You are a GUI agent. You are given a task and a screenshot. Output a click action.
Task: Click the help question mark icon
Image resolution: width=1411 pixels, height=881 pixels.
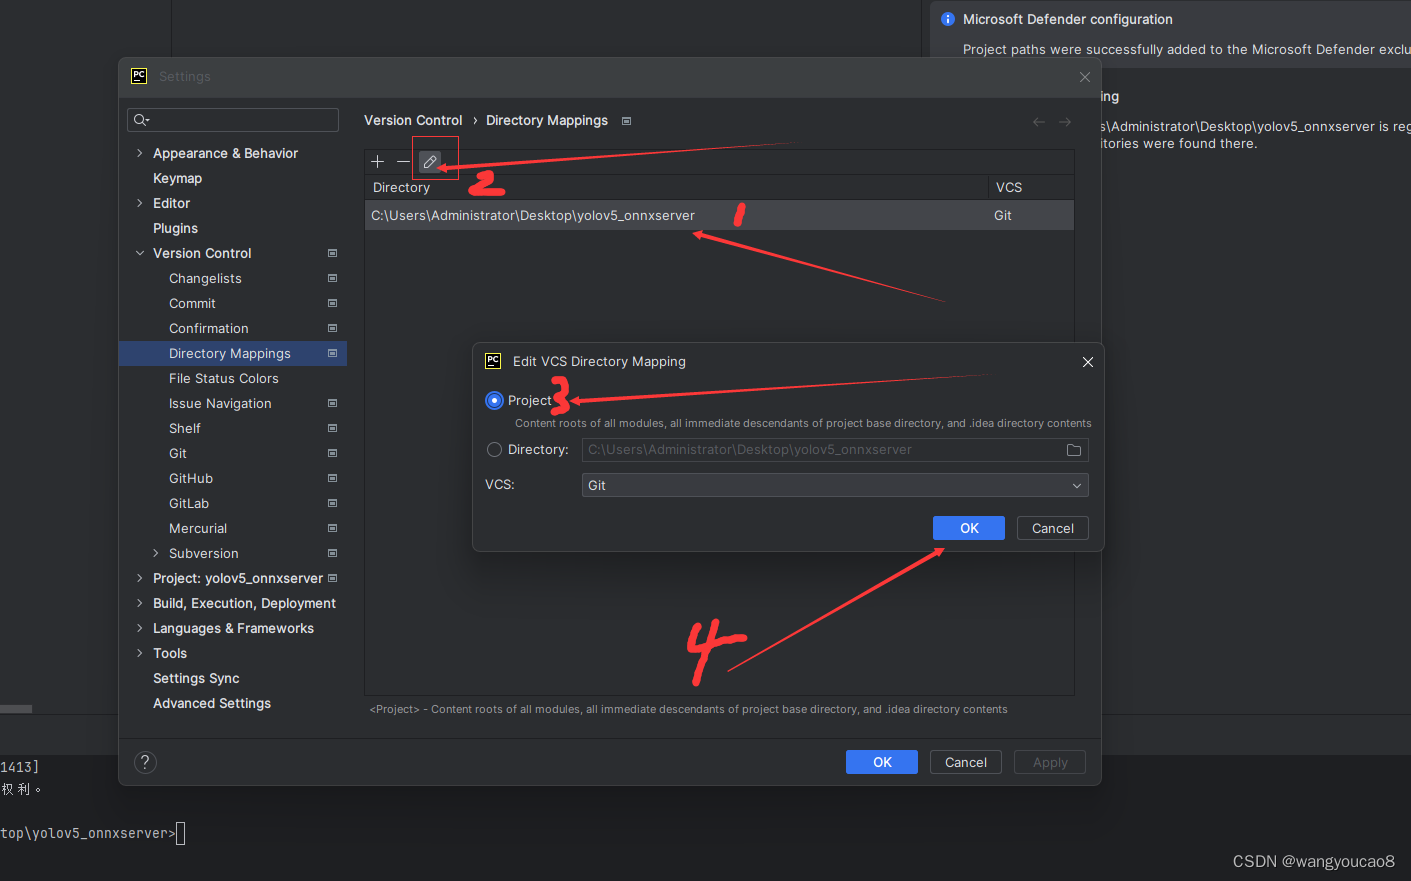[145, 762]
